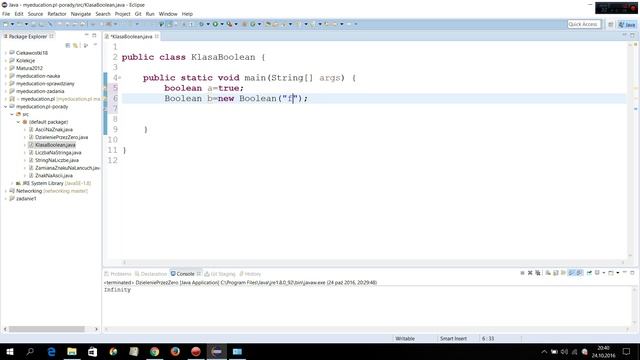Open the File menu
Image resolution: width=640 pixels, height=360 pixels.
coord(6,14)
